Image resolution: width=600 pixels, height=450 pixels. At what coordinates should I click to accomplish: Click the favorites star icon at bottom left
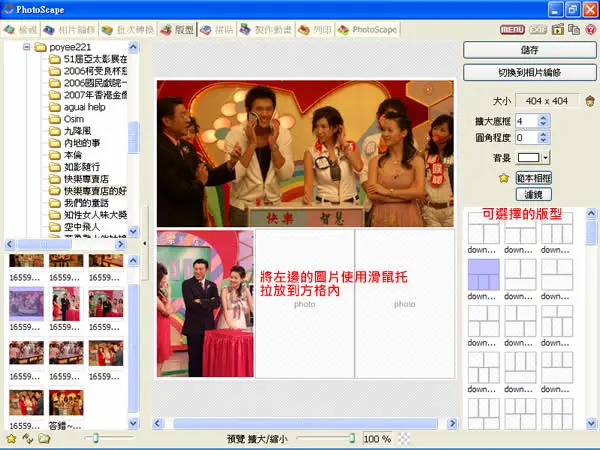pos(11,439)
